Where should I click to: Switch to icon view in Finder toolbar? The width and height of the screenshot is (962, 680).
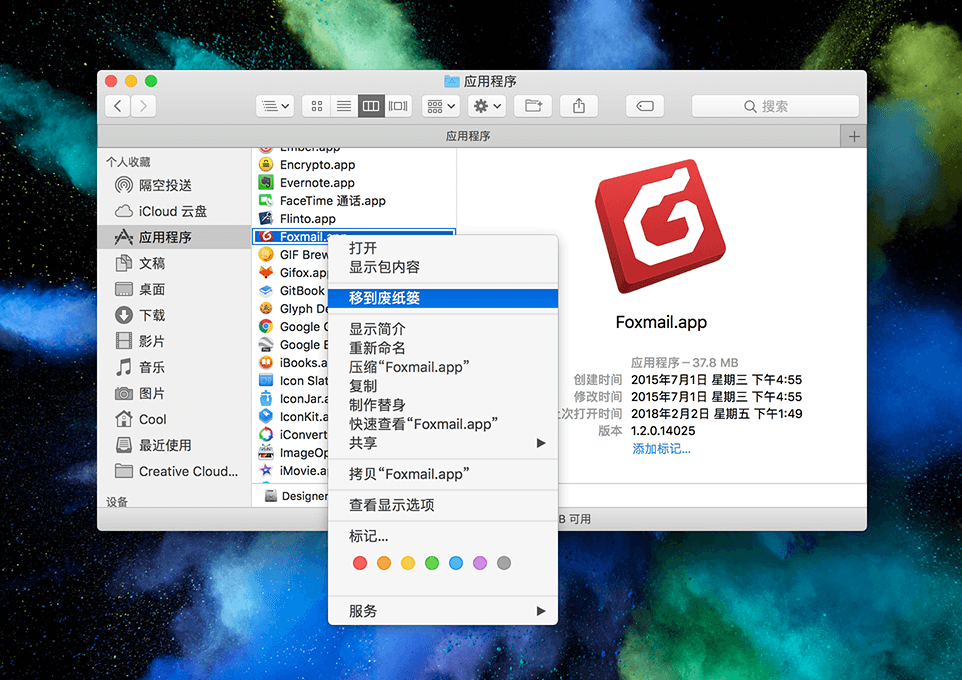(x=317, y=106)
